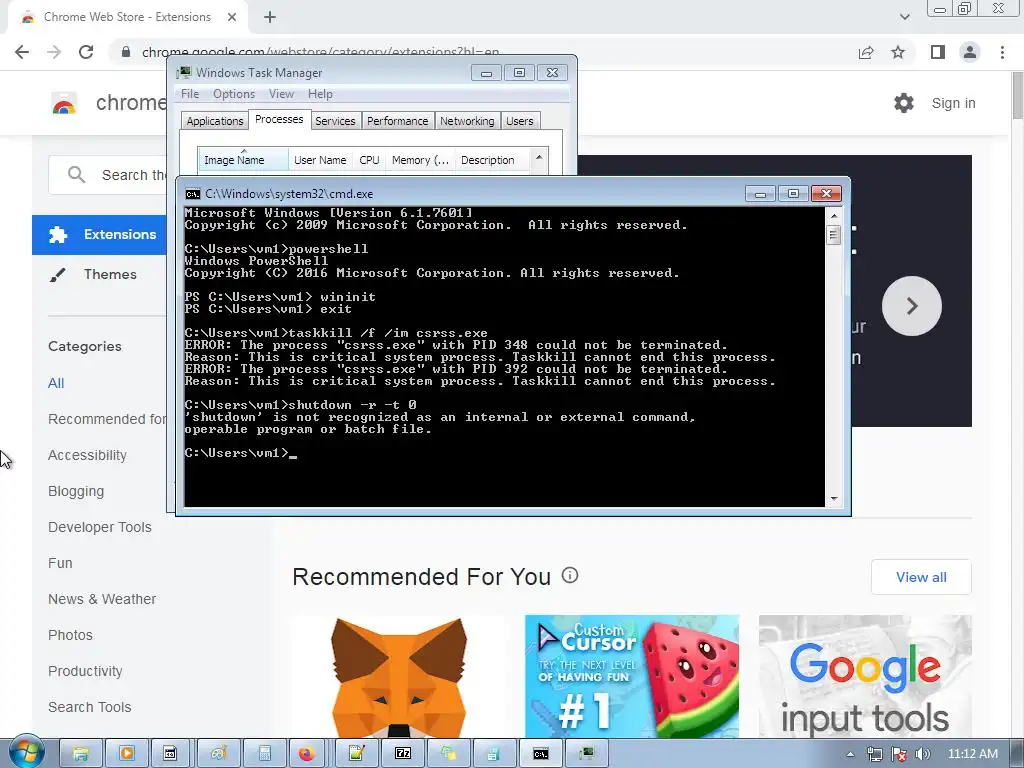Toggle Chrome side panel
The image size is (1024, 768).
click(938, 52)
